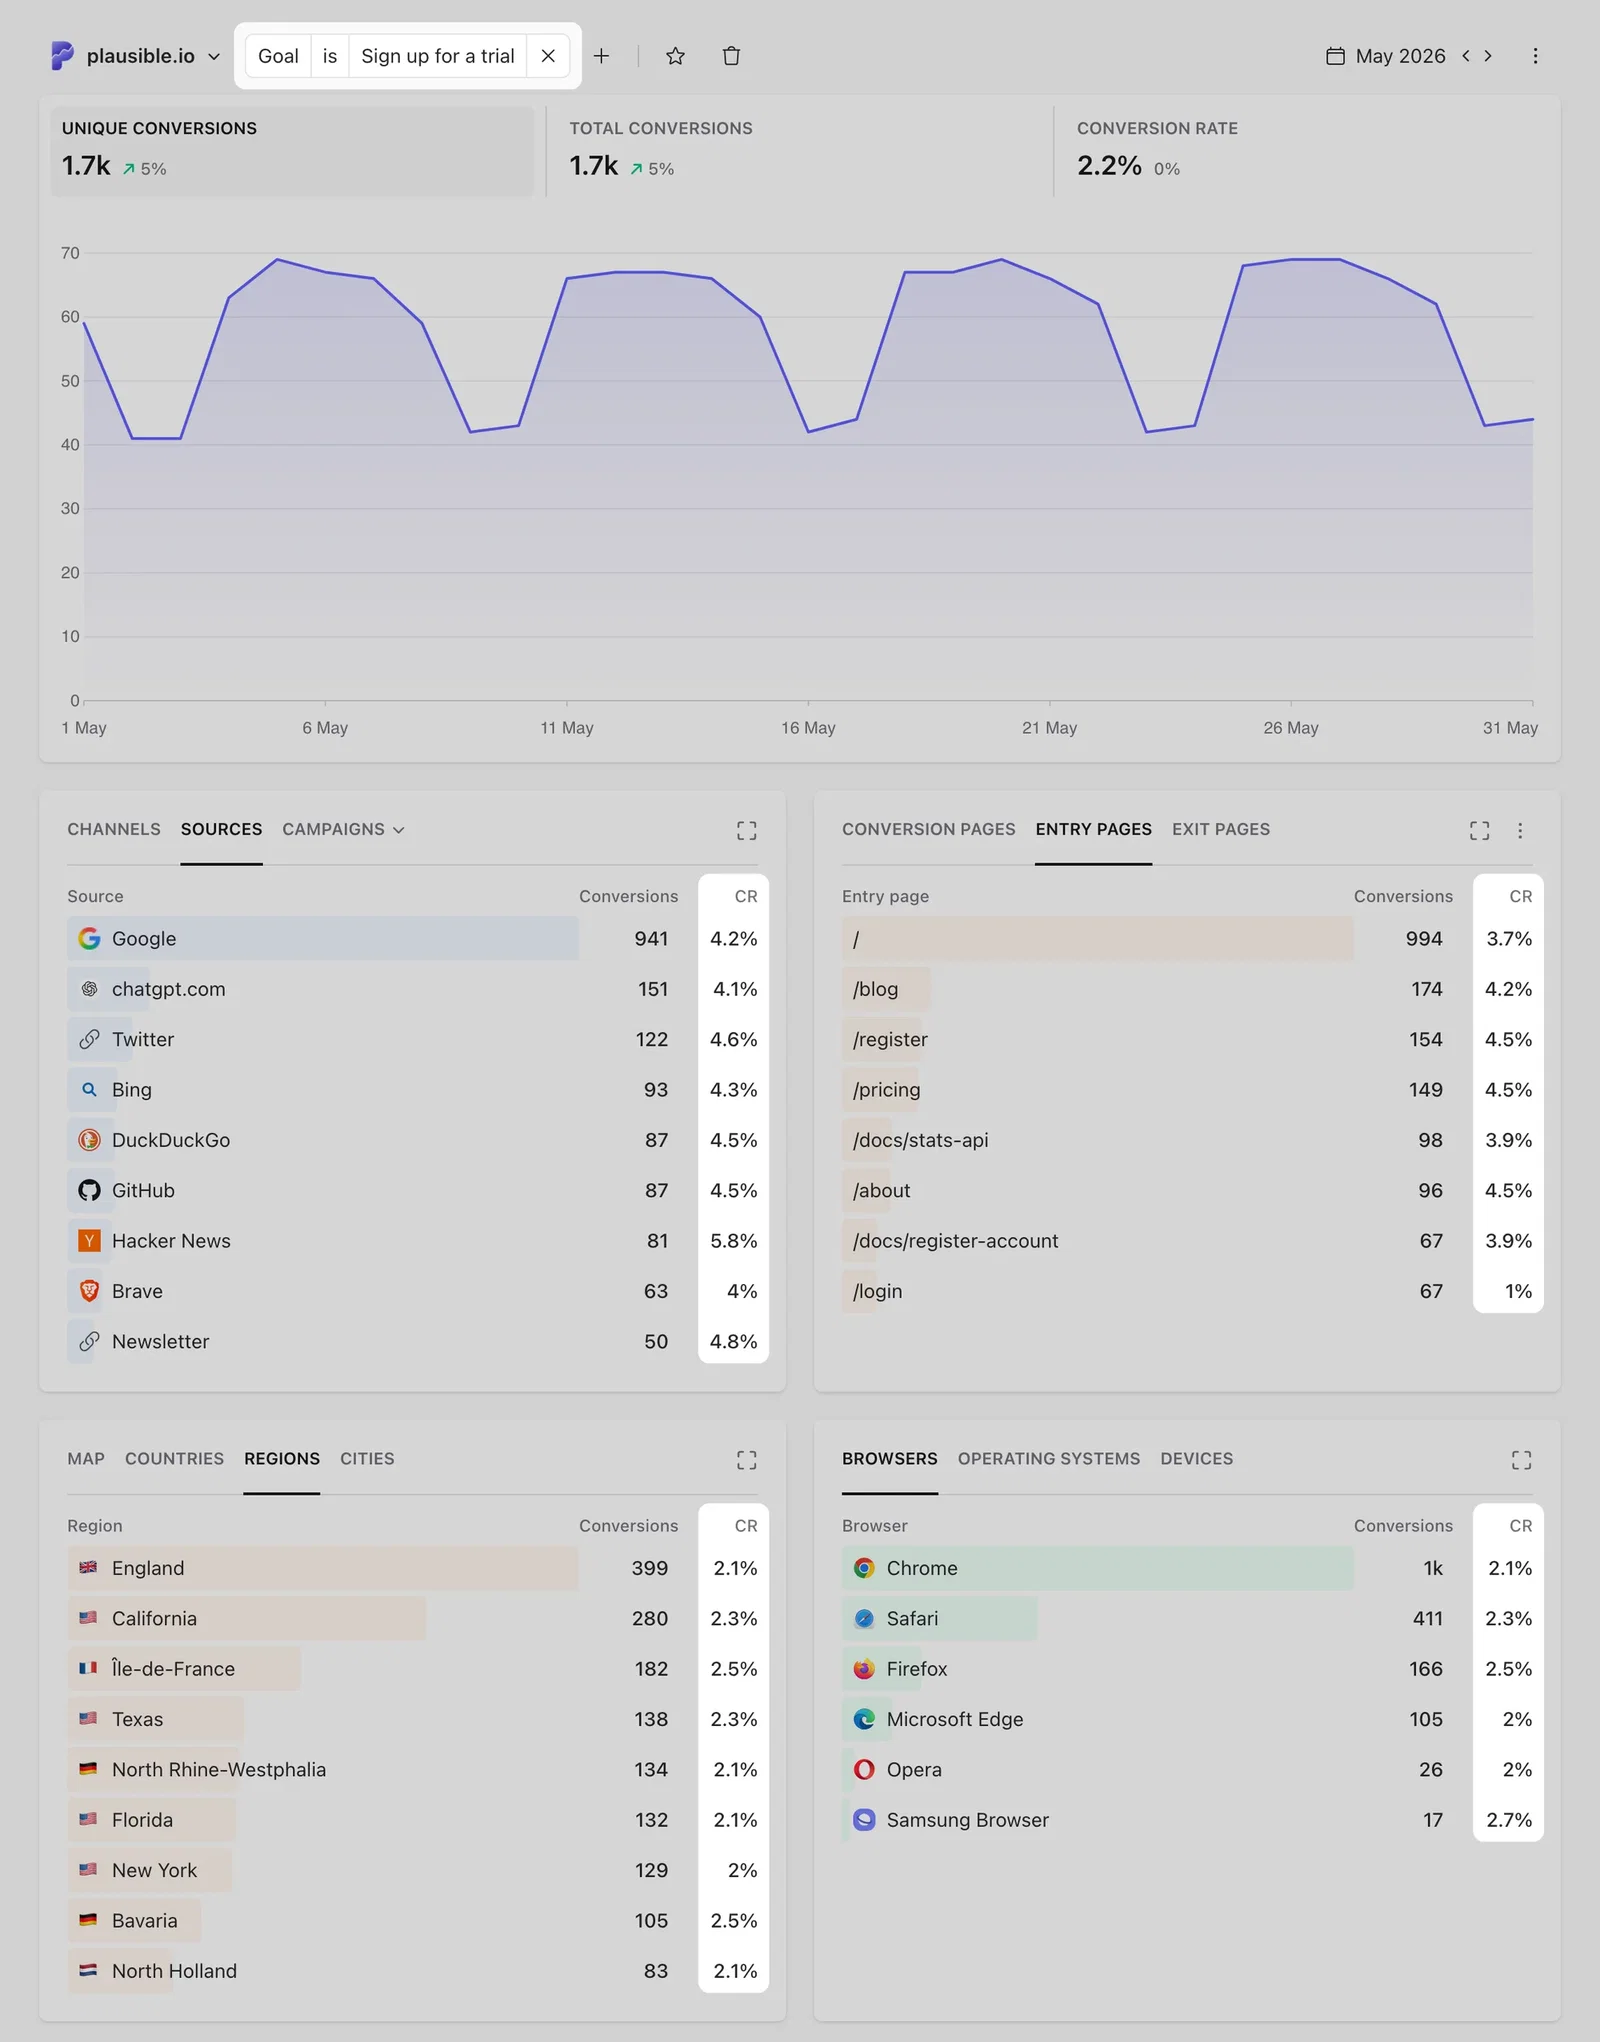Switch to the Map tab
The height and width of the screenshot is (2042, 1600).
[86, 1458]
